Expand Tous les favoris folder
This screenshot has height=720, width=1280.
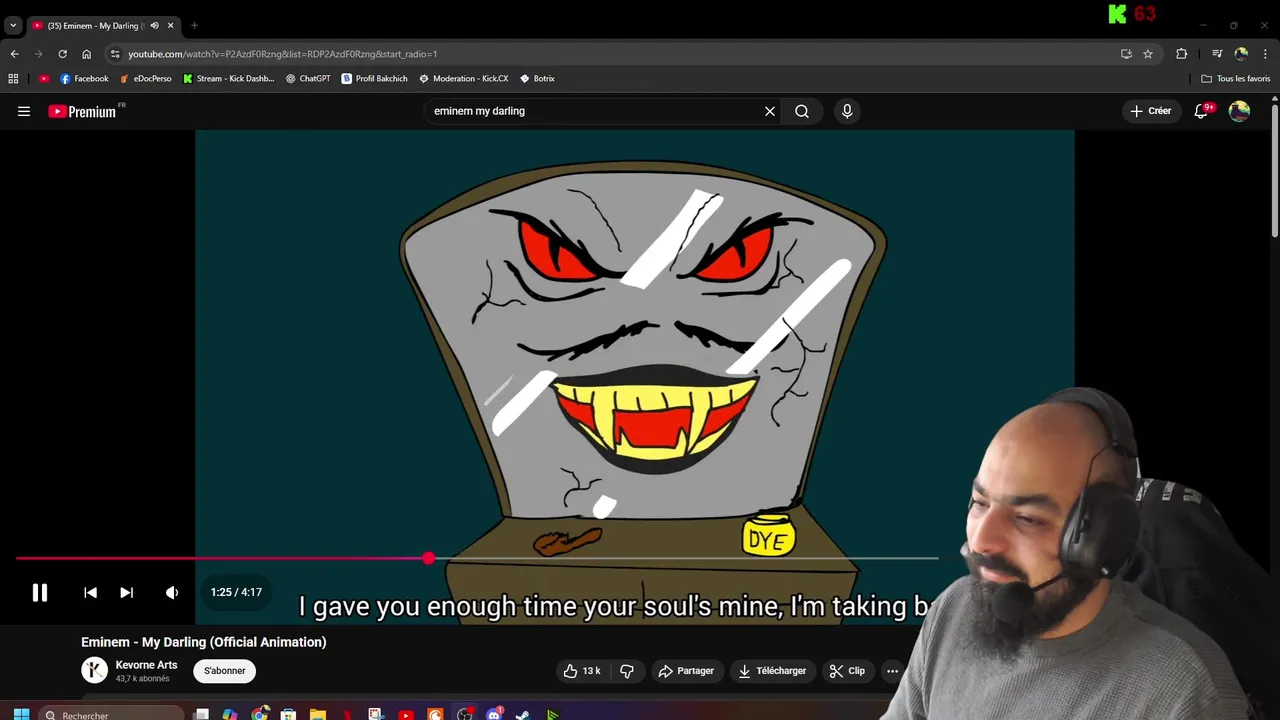(1235, 78)
